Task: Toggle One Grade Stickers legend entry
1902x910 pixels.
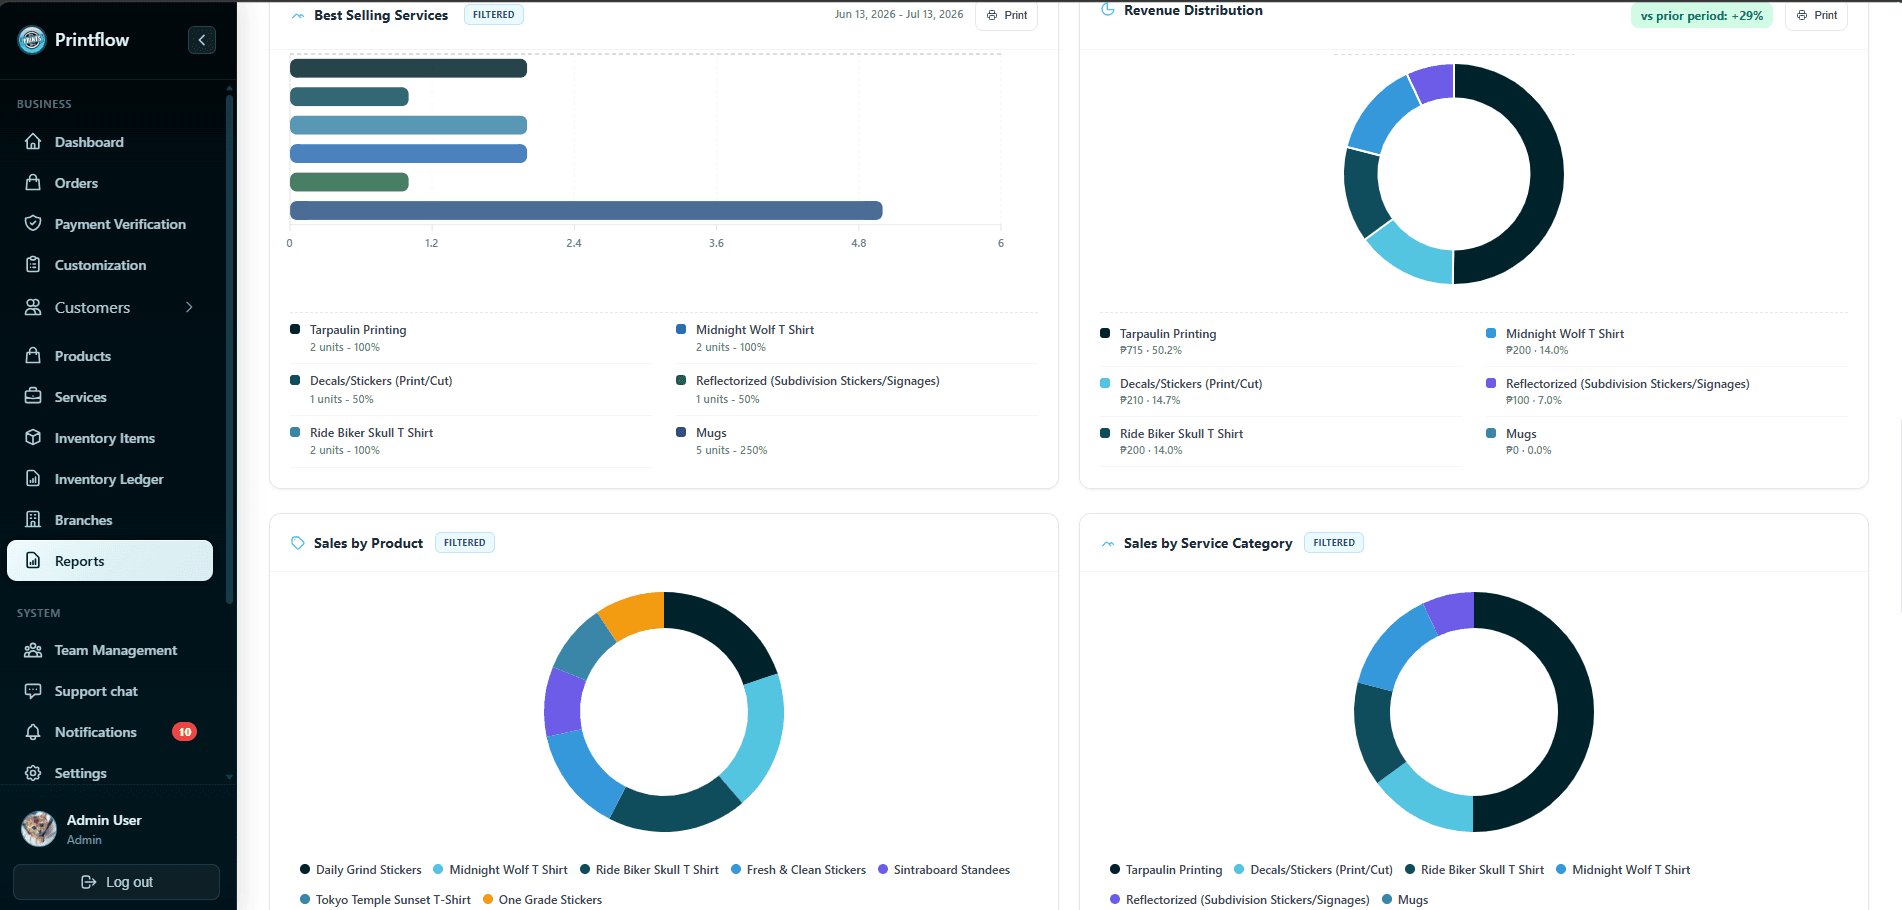Action: pyautogui.click(x=542, y=900)
